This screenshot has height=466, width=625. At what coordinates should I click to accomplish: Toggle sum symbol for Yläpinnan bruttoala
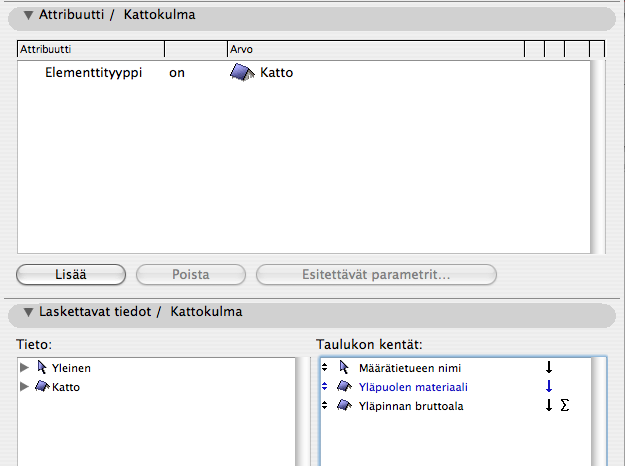click(x=565, y=405)
